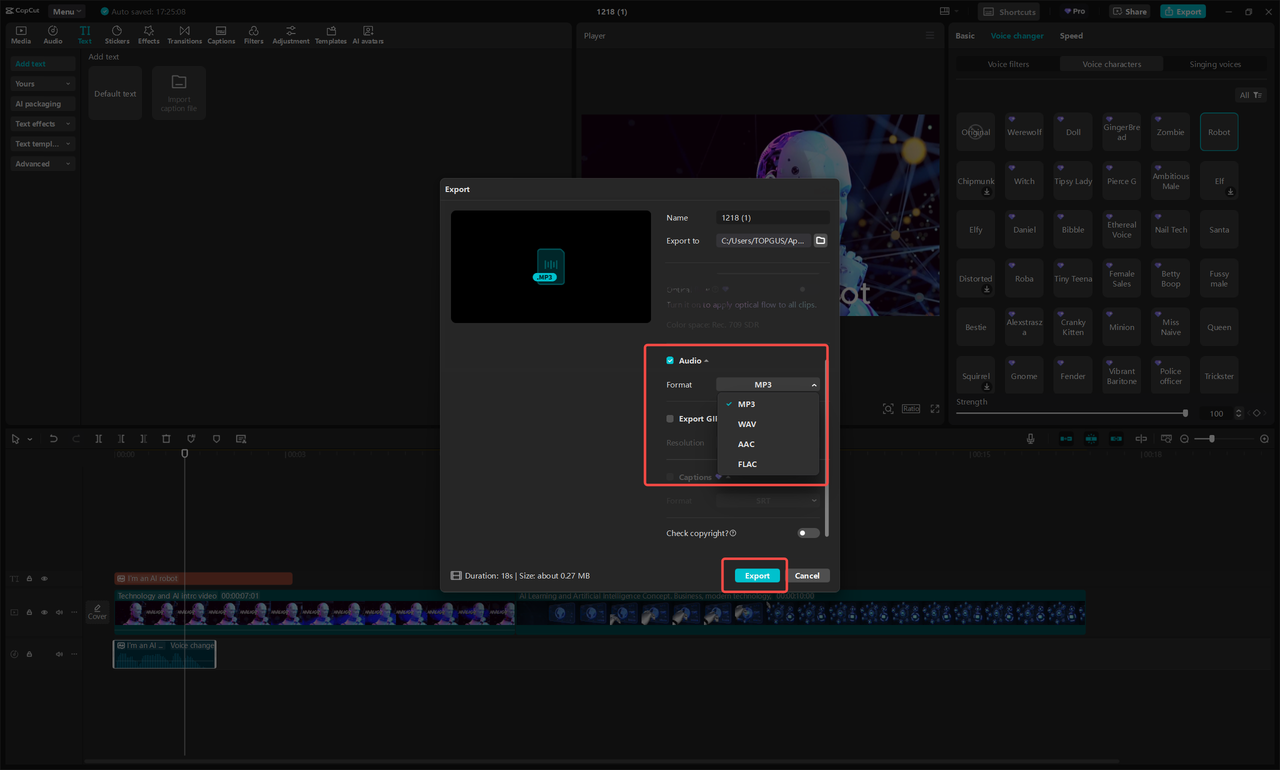Select the Captions panel icon
Viewport: 1280px width, 770px height.
point(221,33)
